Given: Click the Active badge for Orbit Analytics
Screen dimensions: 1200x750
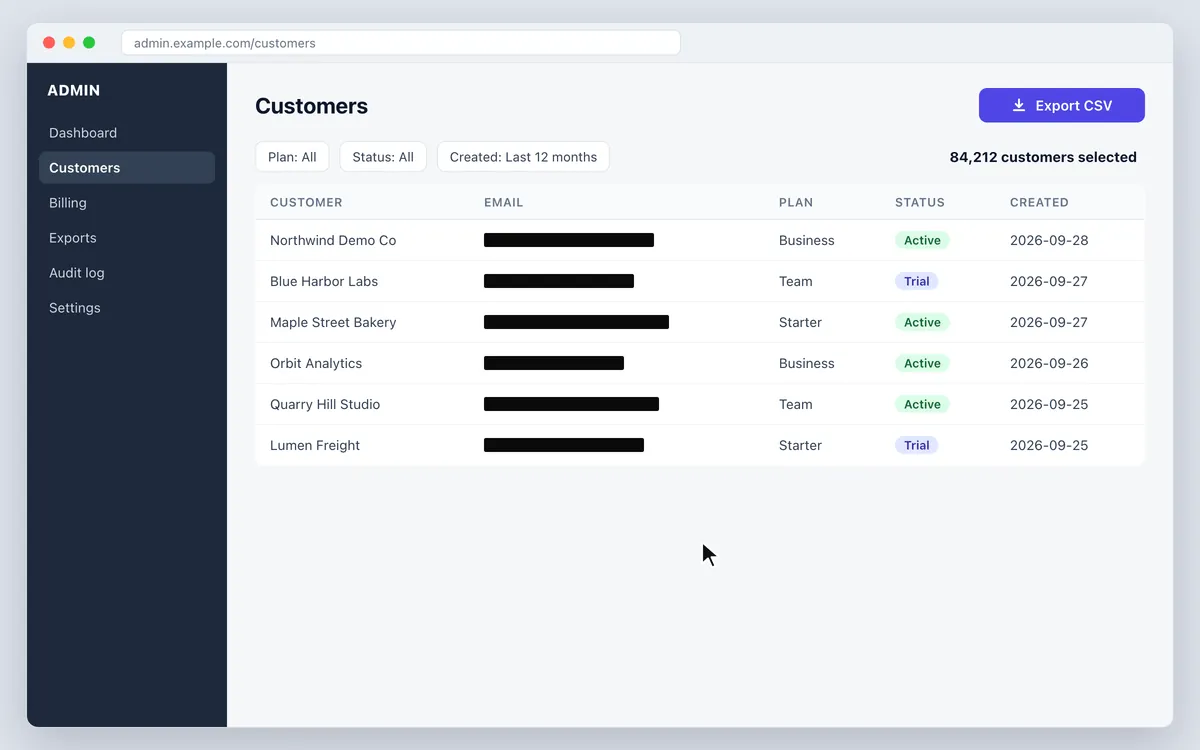Looking at the screenshot, I should point(922,363).
